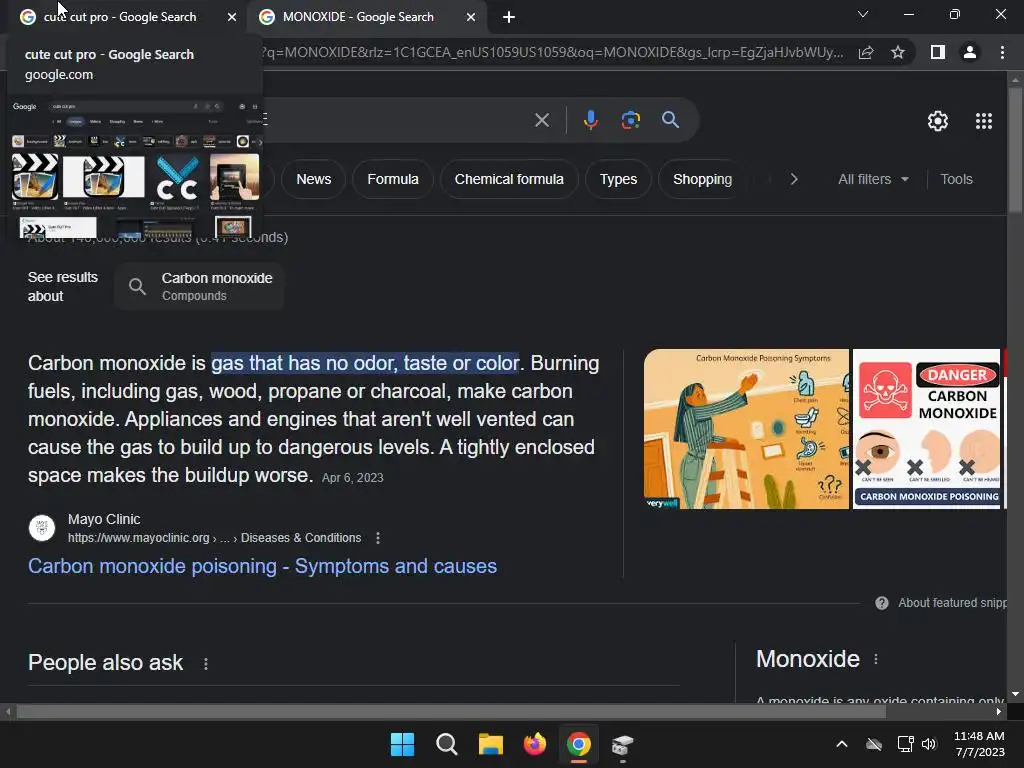Click the horizontal page scrollbar thumb
The height and width of the screenshot is (768, 1024).
[x=451, y=711]
